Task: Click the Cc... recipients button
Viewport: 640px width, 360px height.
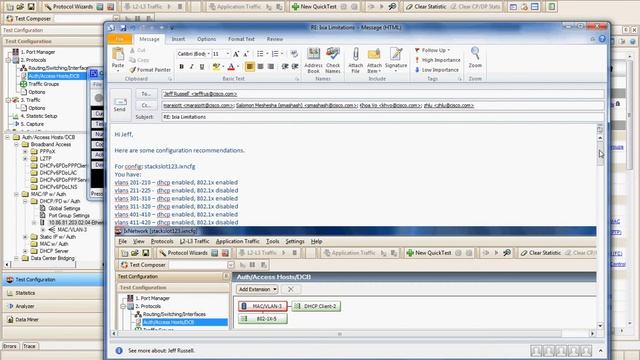Action: pos(146,105)
